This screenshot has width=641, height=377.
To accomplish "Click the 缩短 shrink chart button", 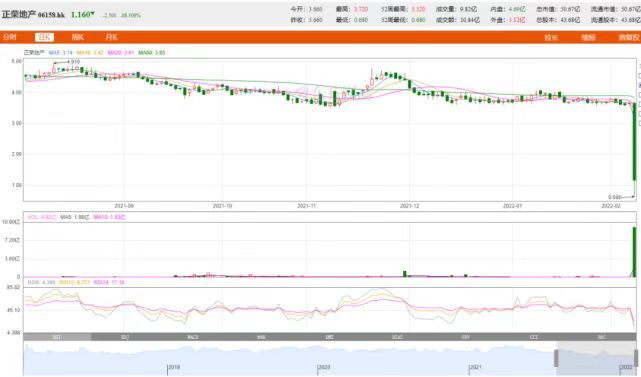I will (589, 38).
